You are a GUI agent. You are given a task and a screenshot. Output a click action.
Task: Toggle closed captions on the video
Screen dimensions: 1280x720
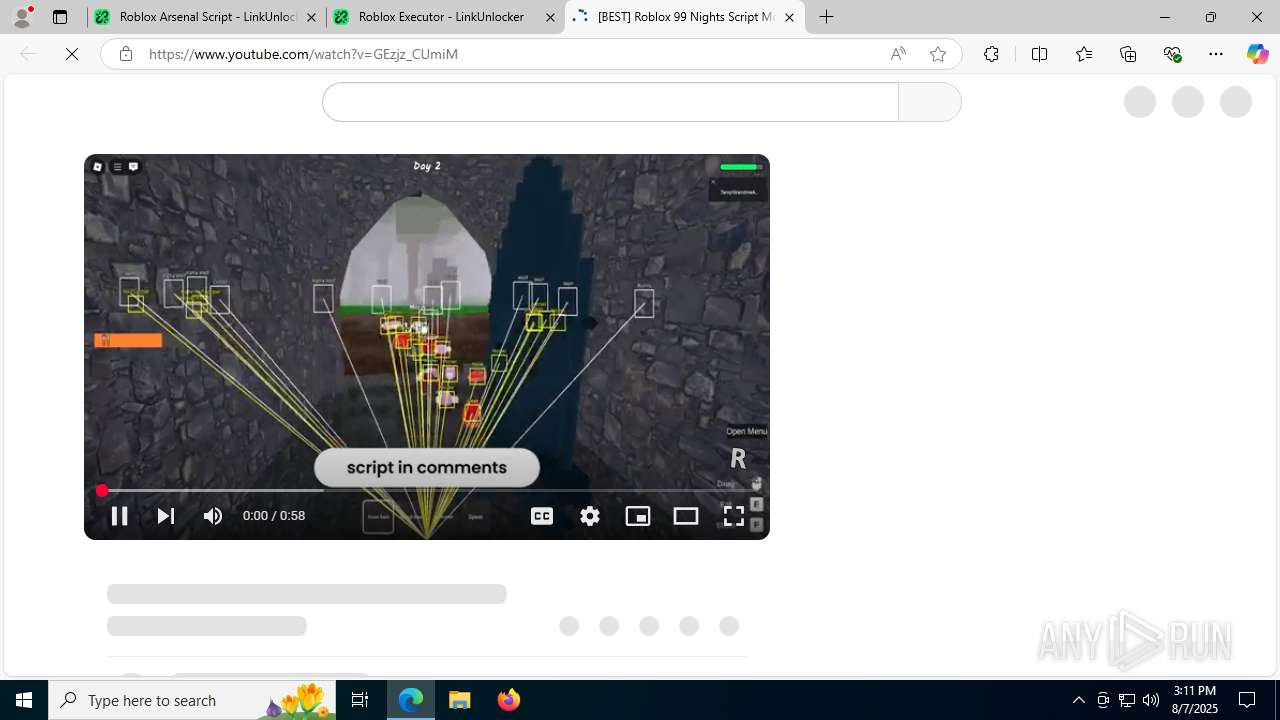[x=542, y=516]
